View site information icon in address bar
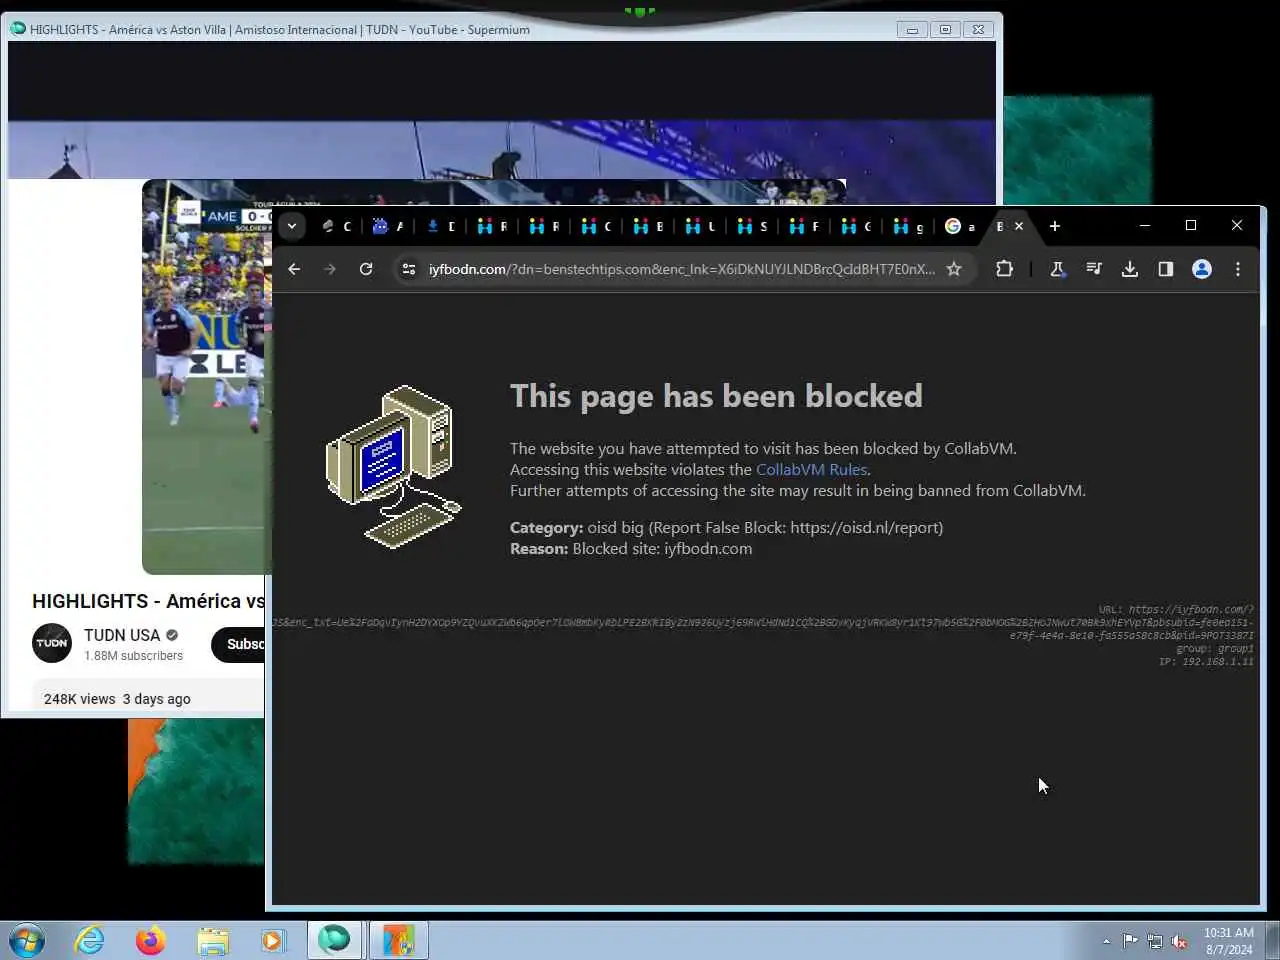1280x960 pixels. 408,269
